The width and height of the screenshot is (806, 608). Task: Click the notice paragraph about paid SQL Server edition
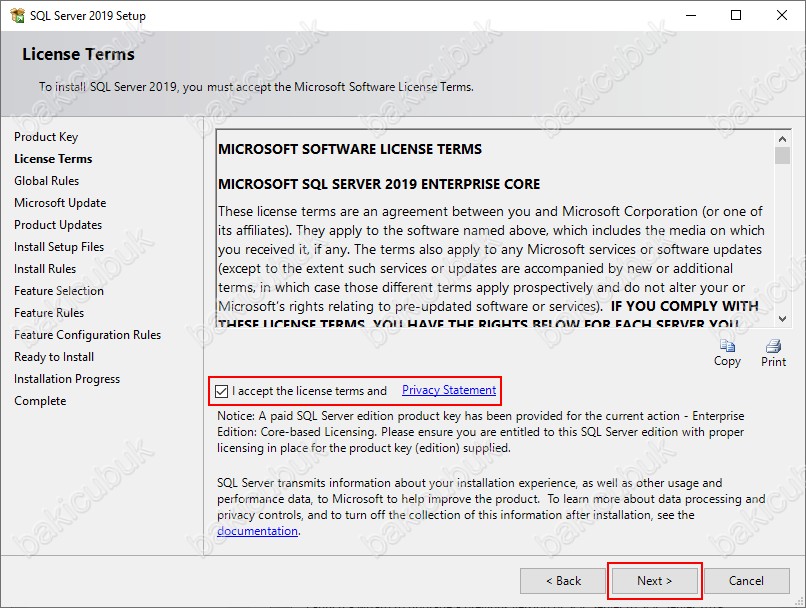tap(481, 432)
